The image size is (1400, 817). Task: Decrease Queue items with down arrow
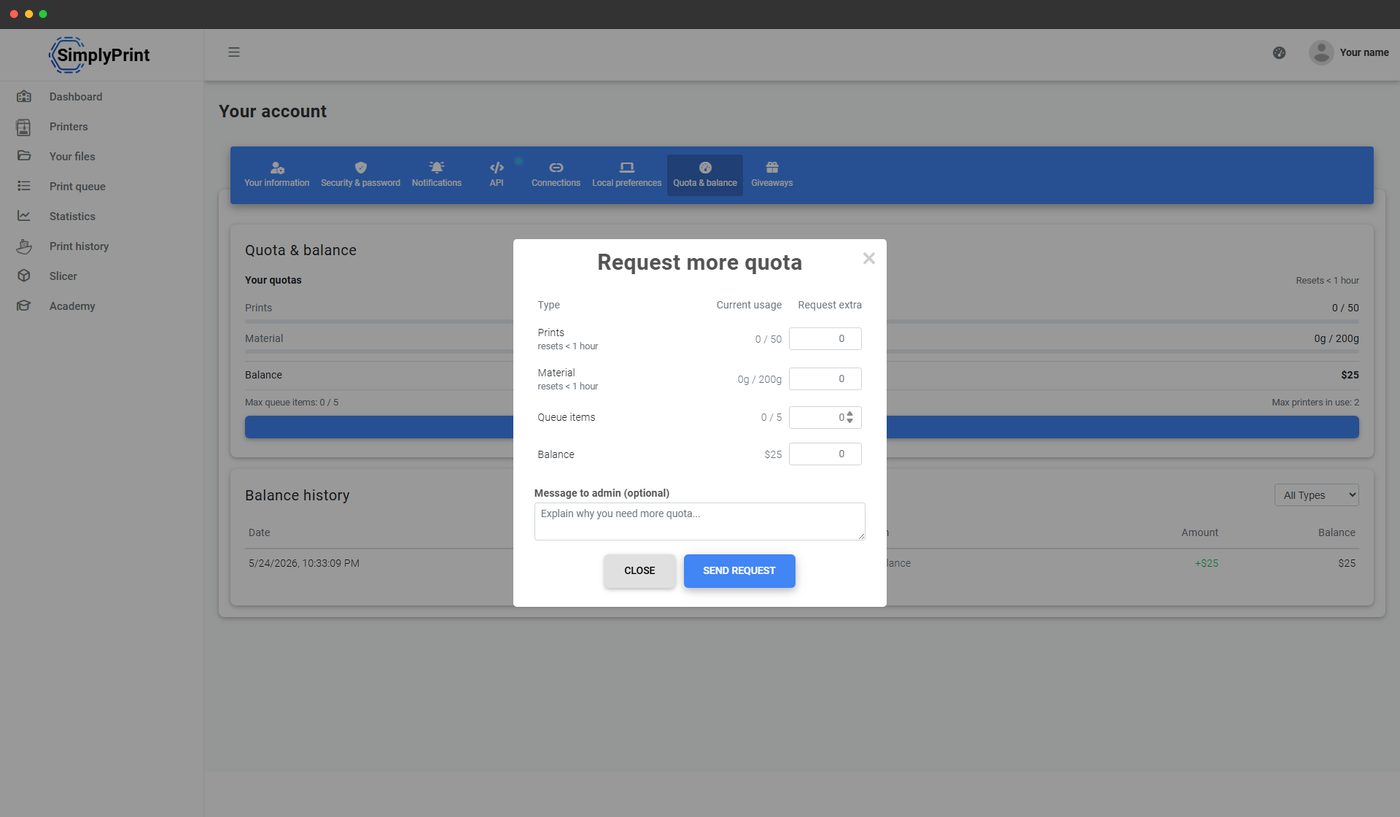point(850,421)
